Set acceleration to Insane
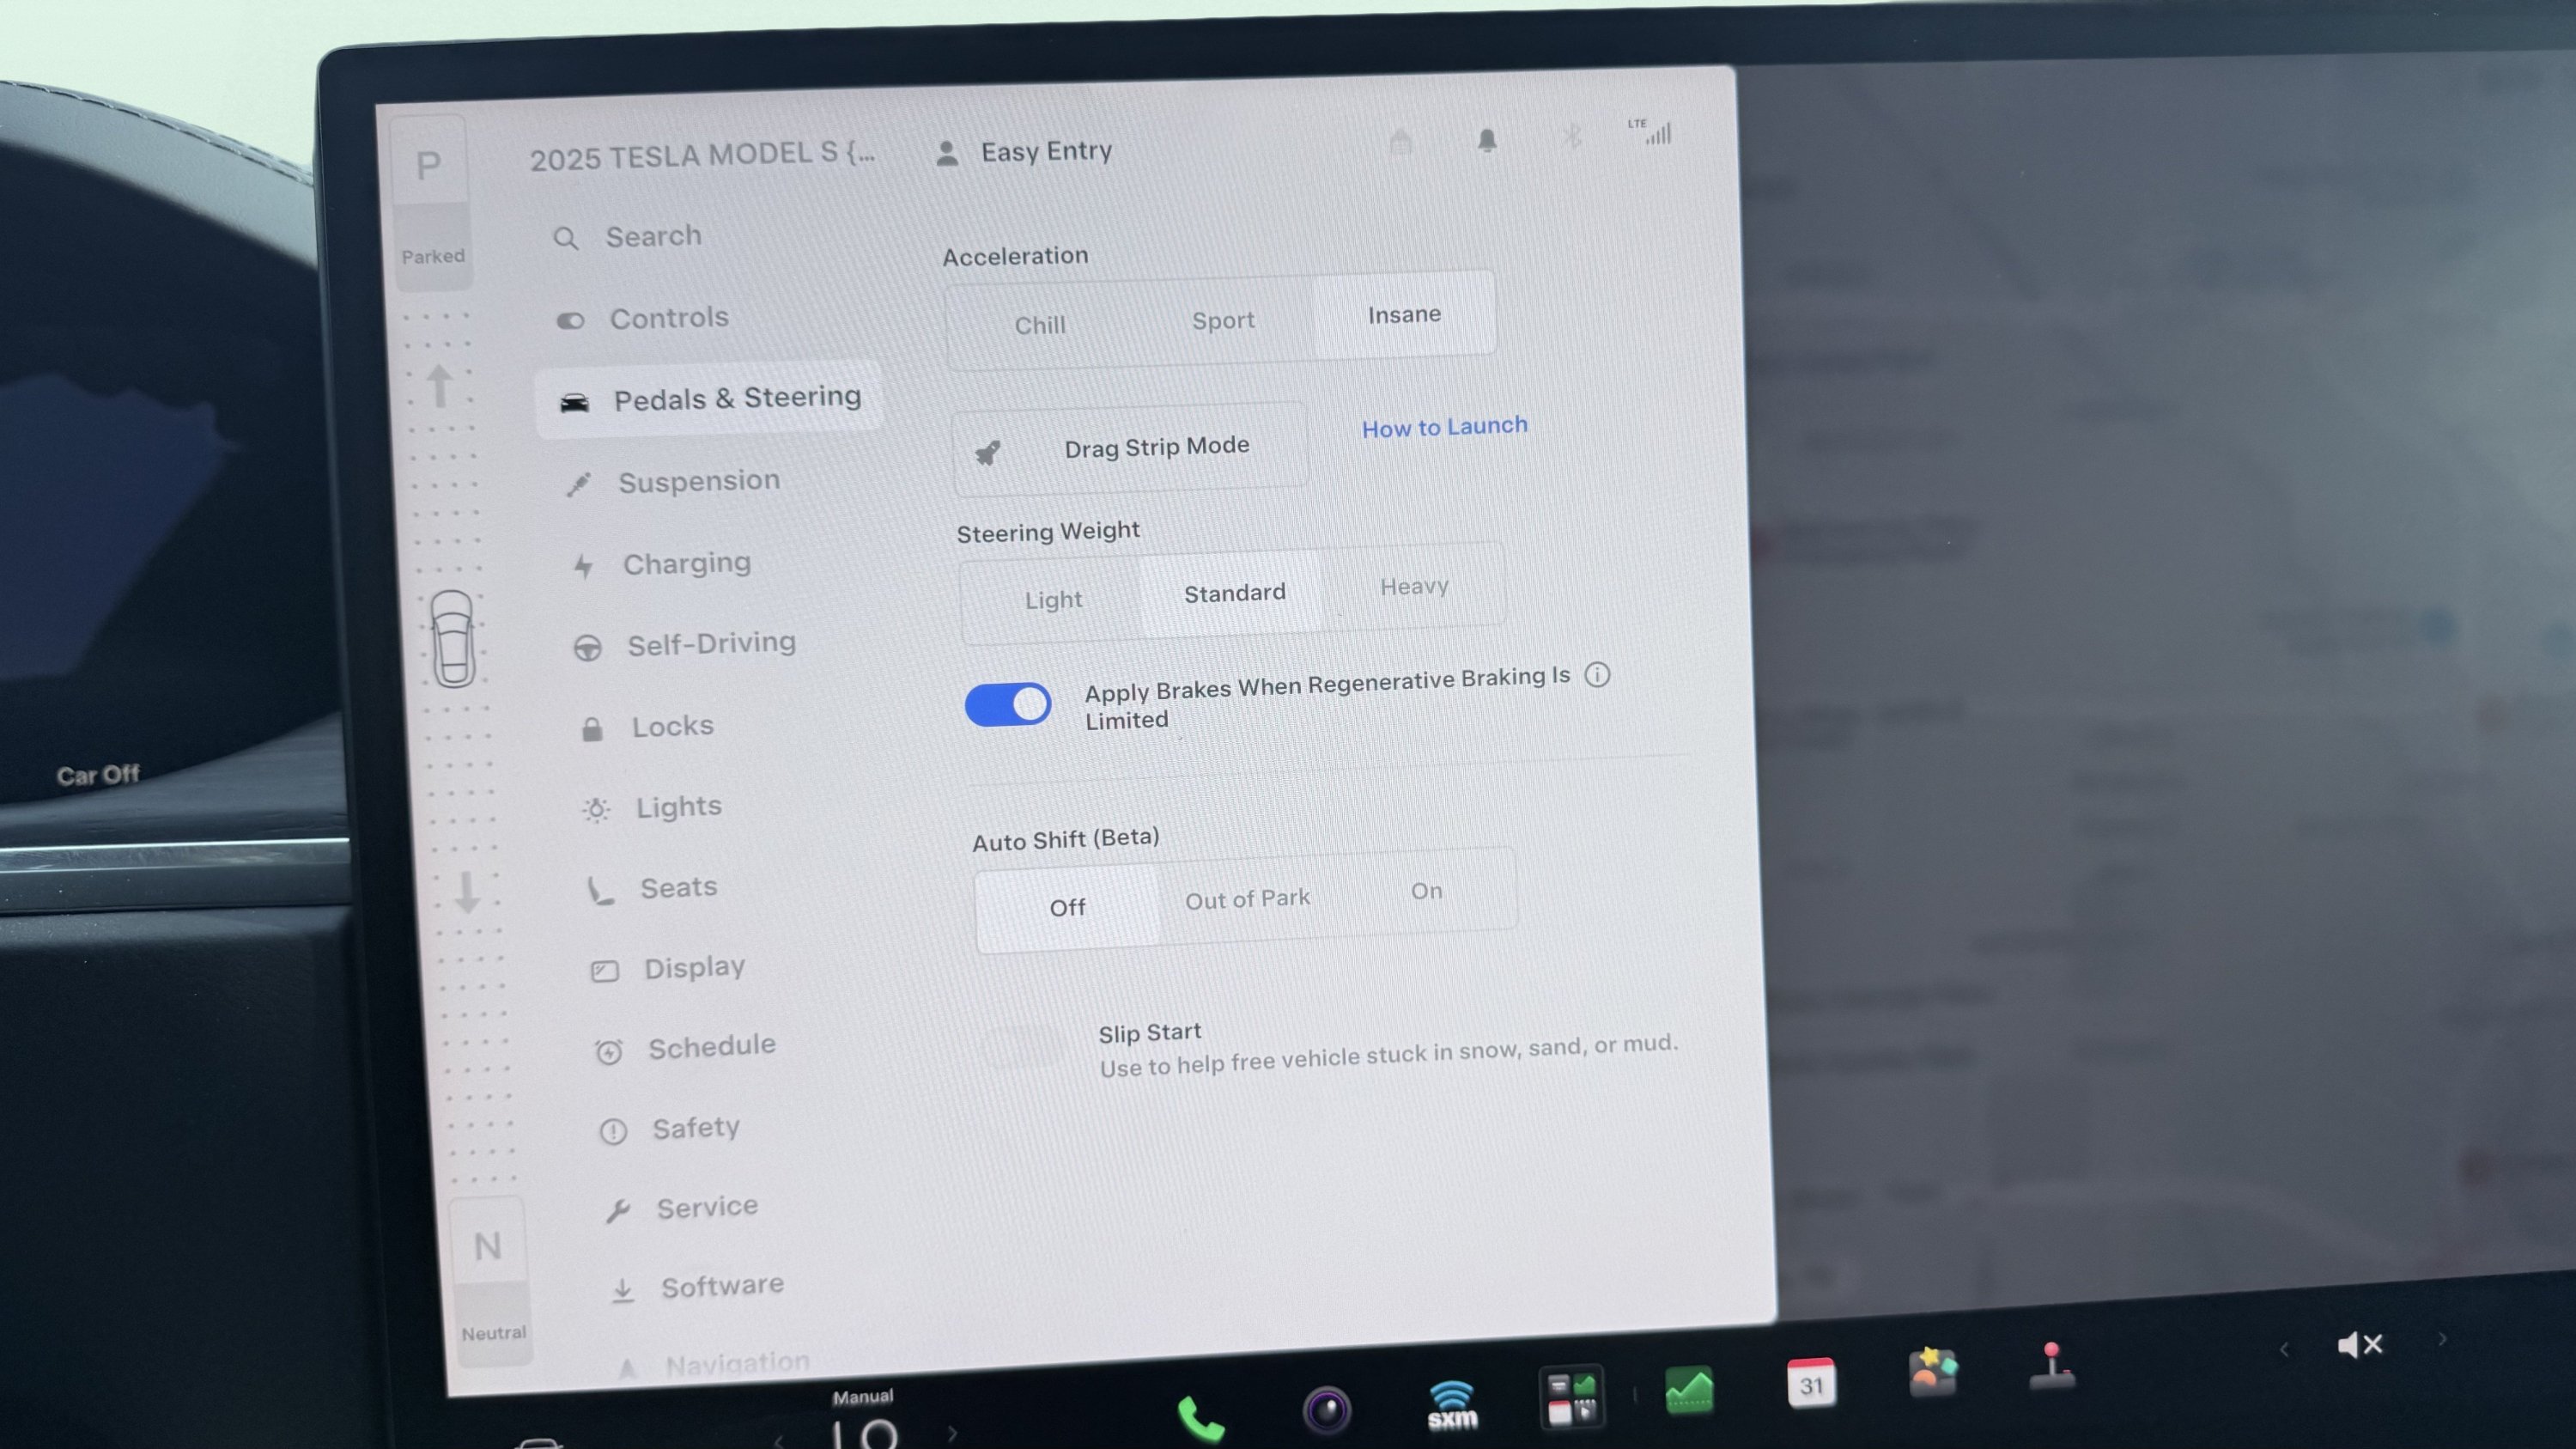 click(1404, 315)
